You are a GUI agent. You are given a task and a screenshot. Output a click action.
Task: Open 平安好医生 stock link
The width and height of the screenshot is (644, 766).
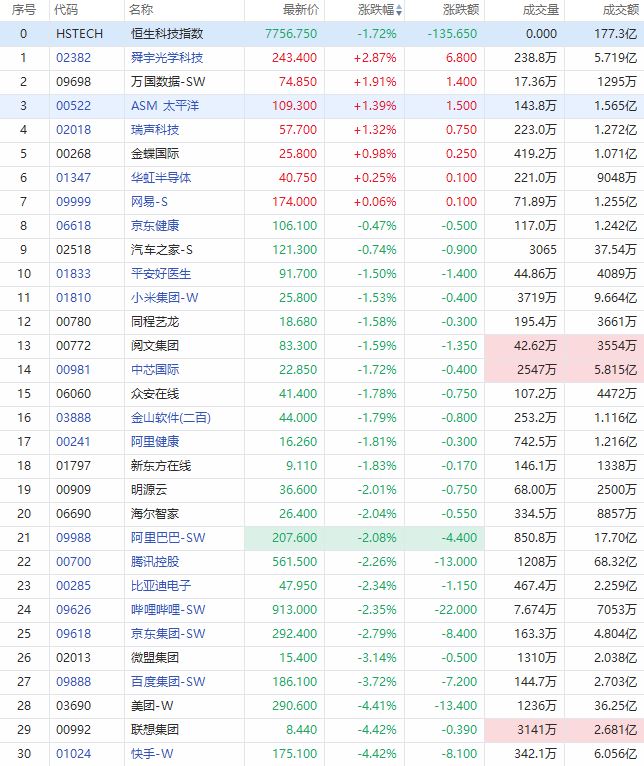click(161, 274)
